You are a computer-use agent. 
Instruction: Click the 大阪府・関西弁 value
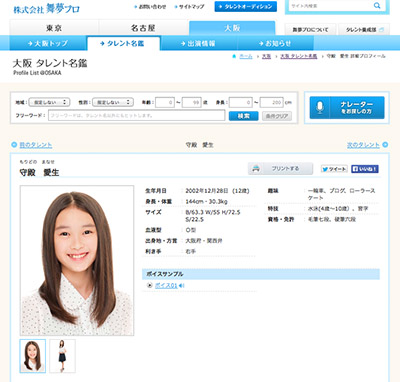(204, 241)
